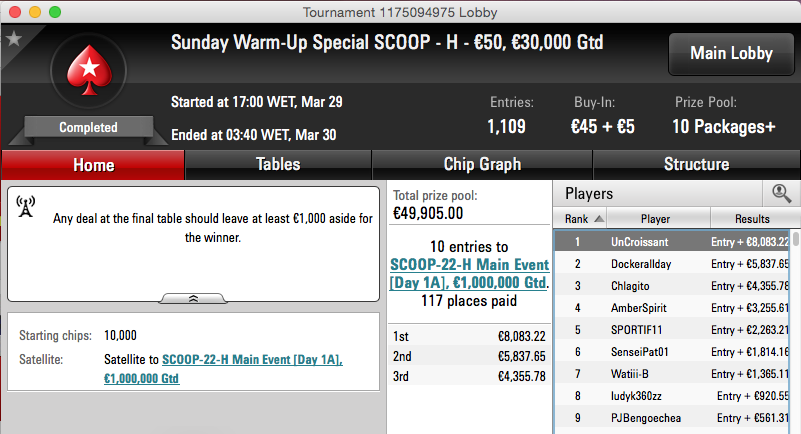This screenshot has width=801, height=434.
Task: Open the Chip Graph tab
Action: point(482,164)
